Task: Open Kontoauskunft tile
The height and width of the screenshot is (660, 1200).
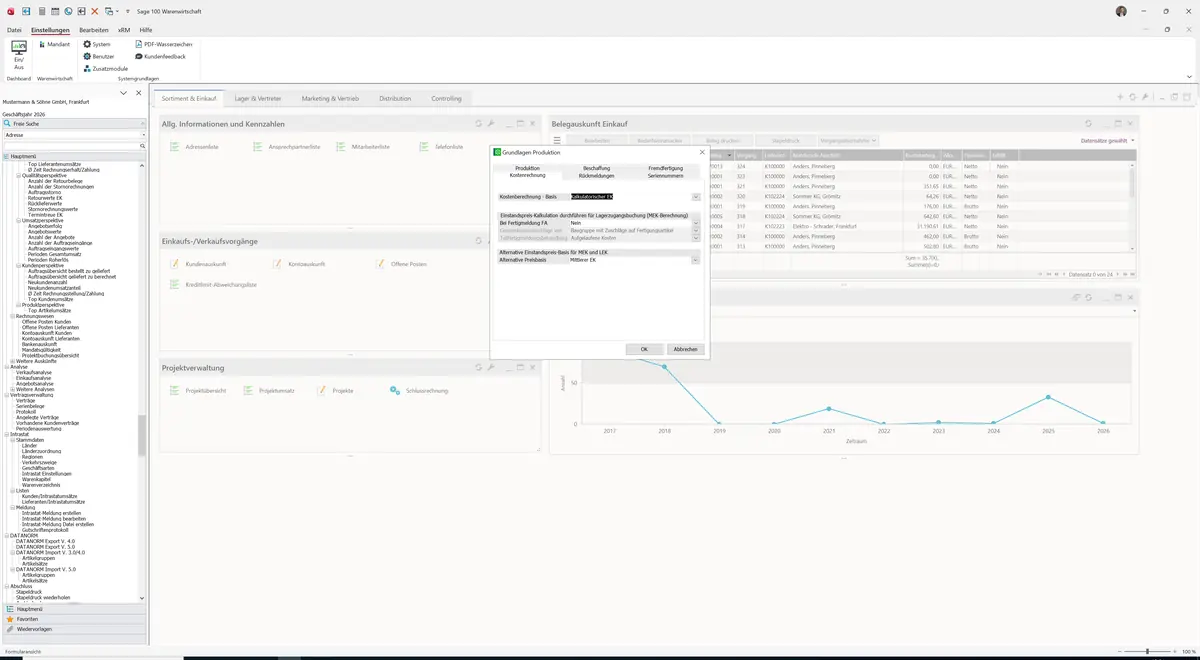Action: (x=299, y=263)
